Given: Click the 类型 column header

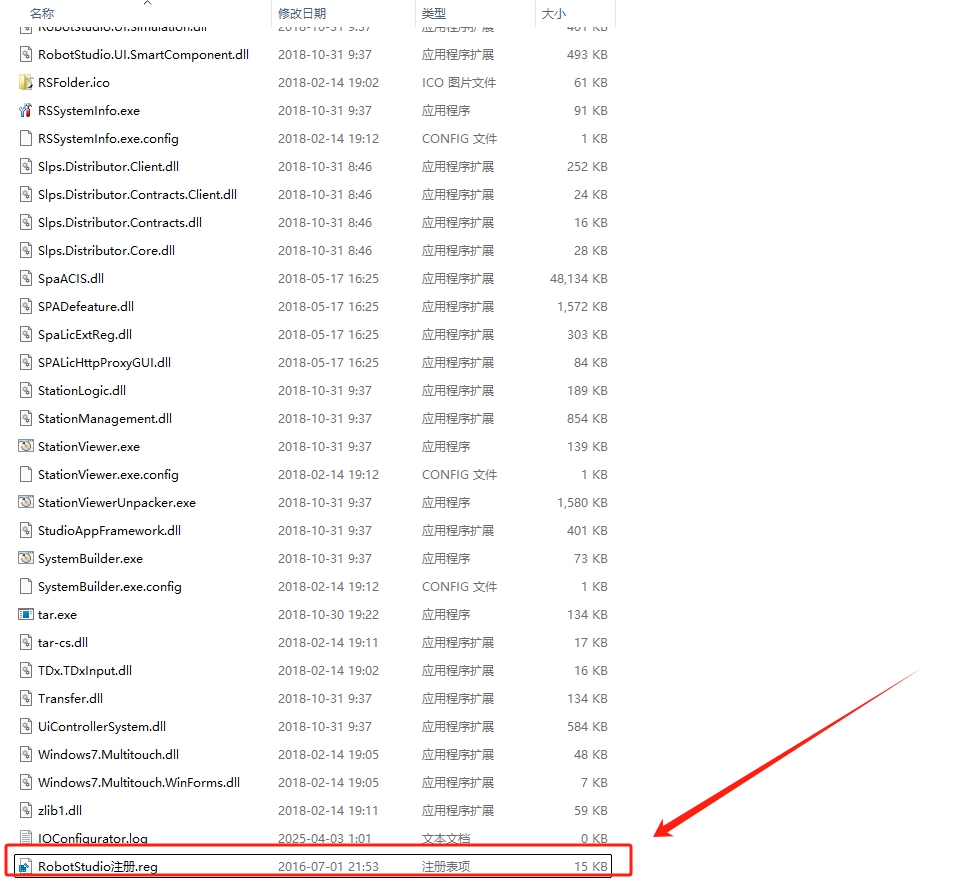Looking at the screenshot, I should click(x=434, y=13).
